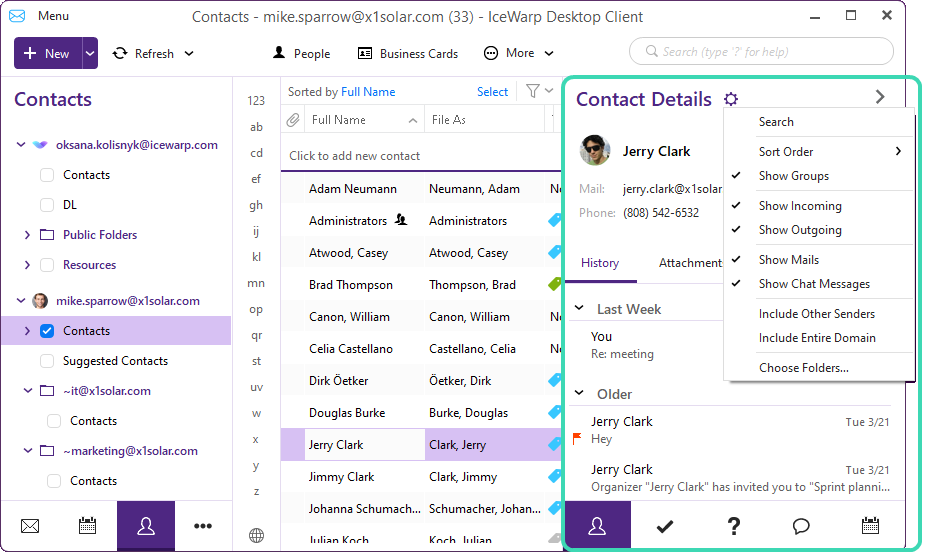Open Contact Details settings gear icon
The width and height of the screenshot is (930, 552).
731,99
